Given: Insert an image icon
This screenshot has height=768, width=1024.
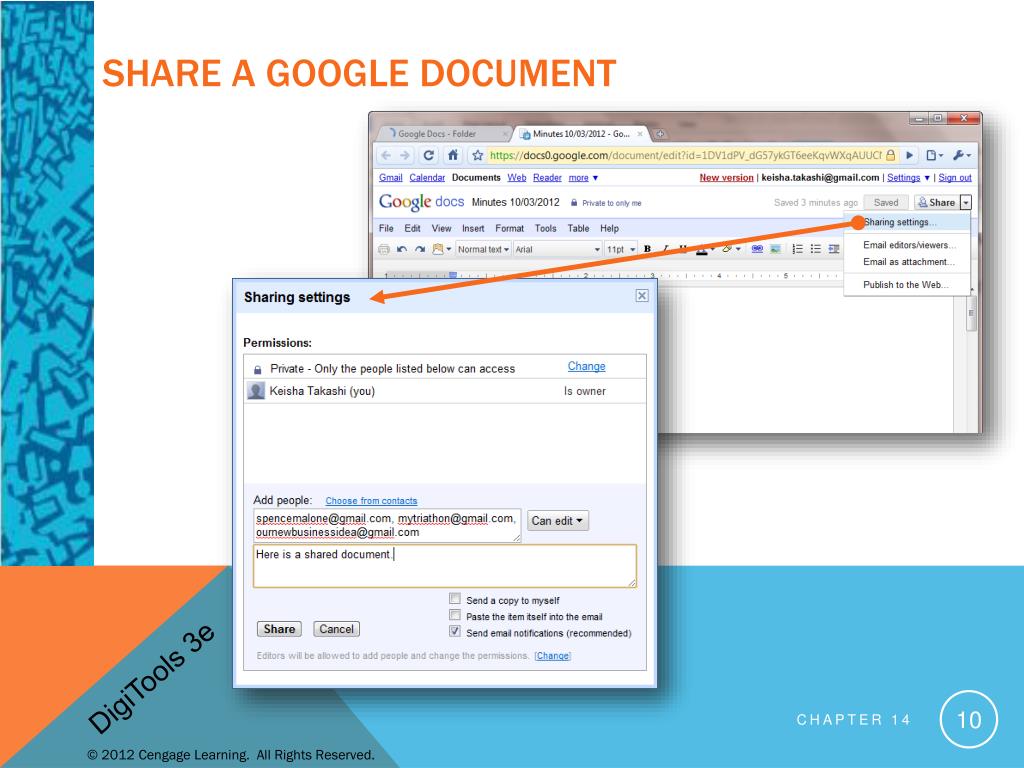Looking at the screenshot, I should click(775, 249).
